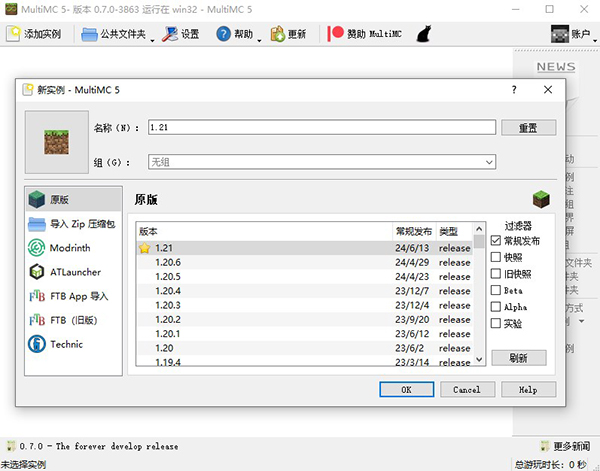The width and height of the screenshot is (600, 471).
Task: Click the MultiMC cat icon in toolbar
Action: pyautogui.click(x=423, y=34)
